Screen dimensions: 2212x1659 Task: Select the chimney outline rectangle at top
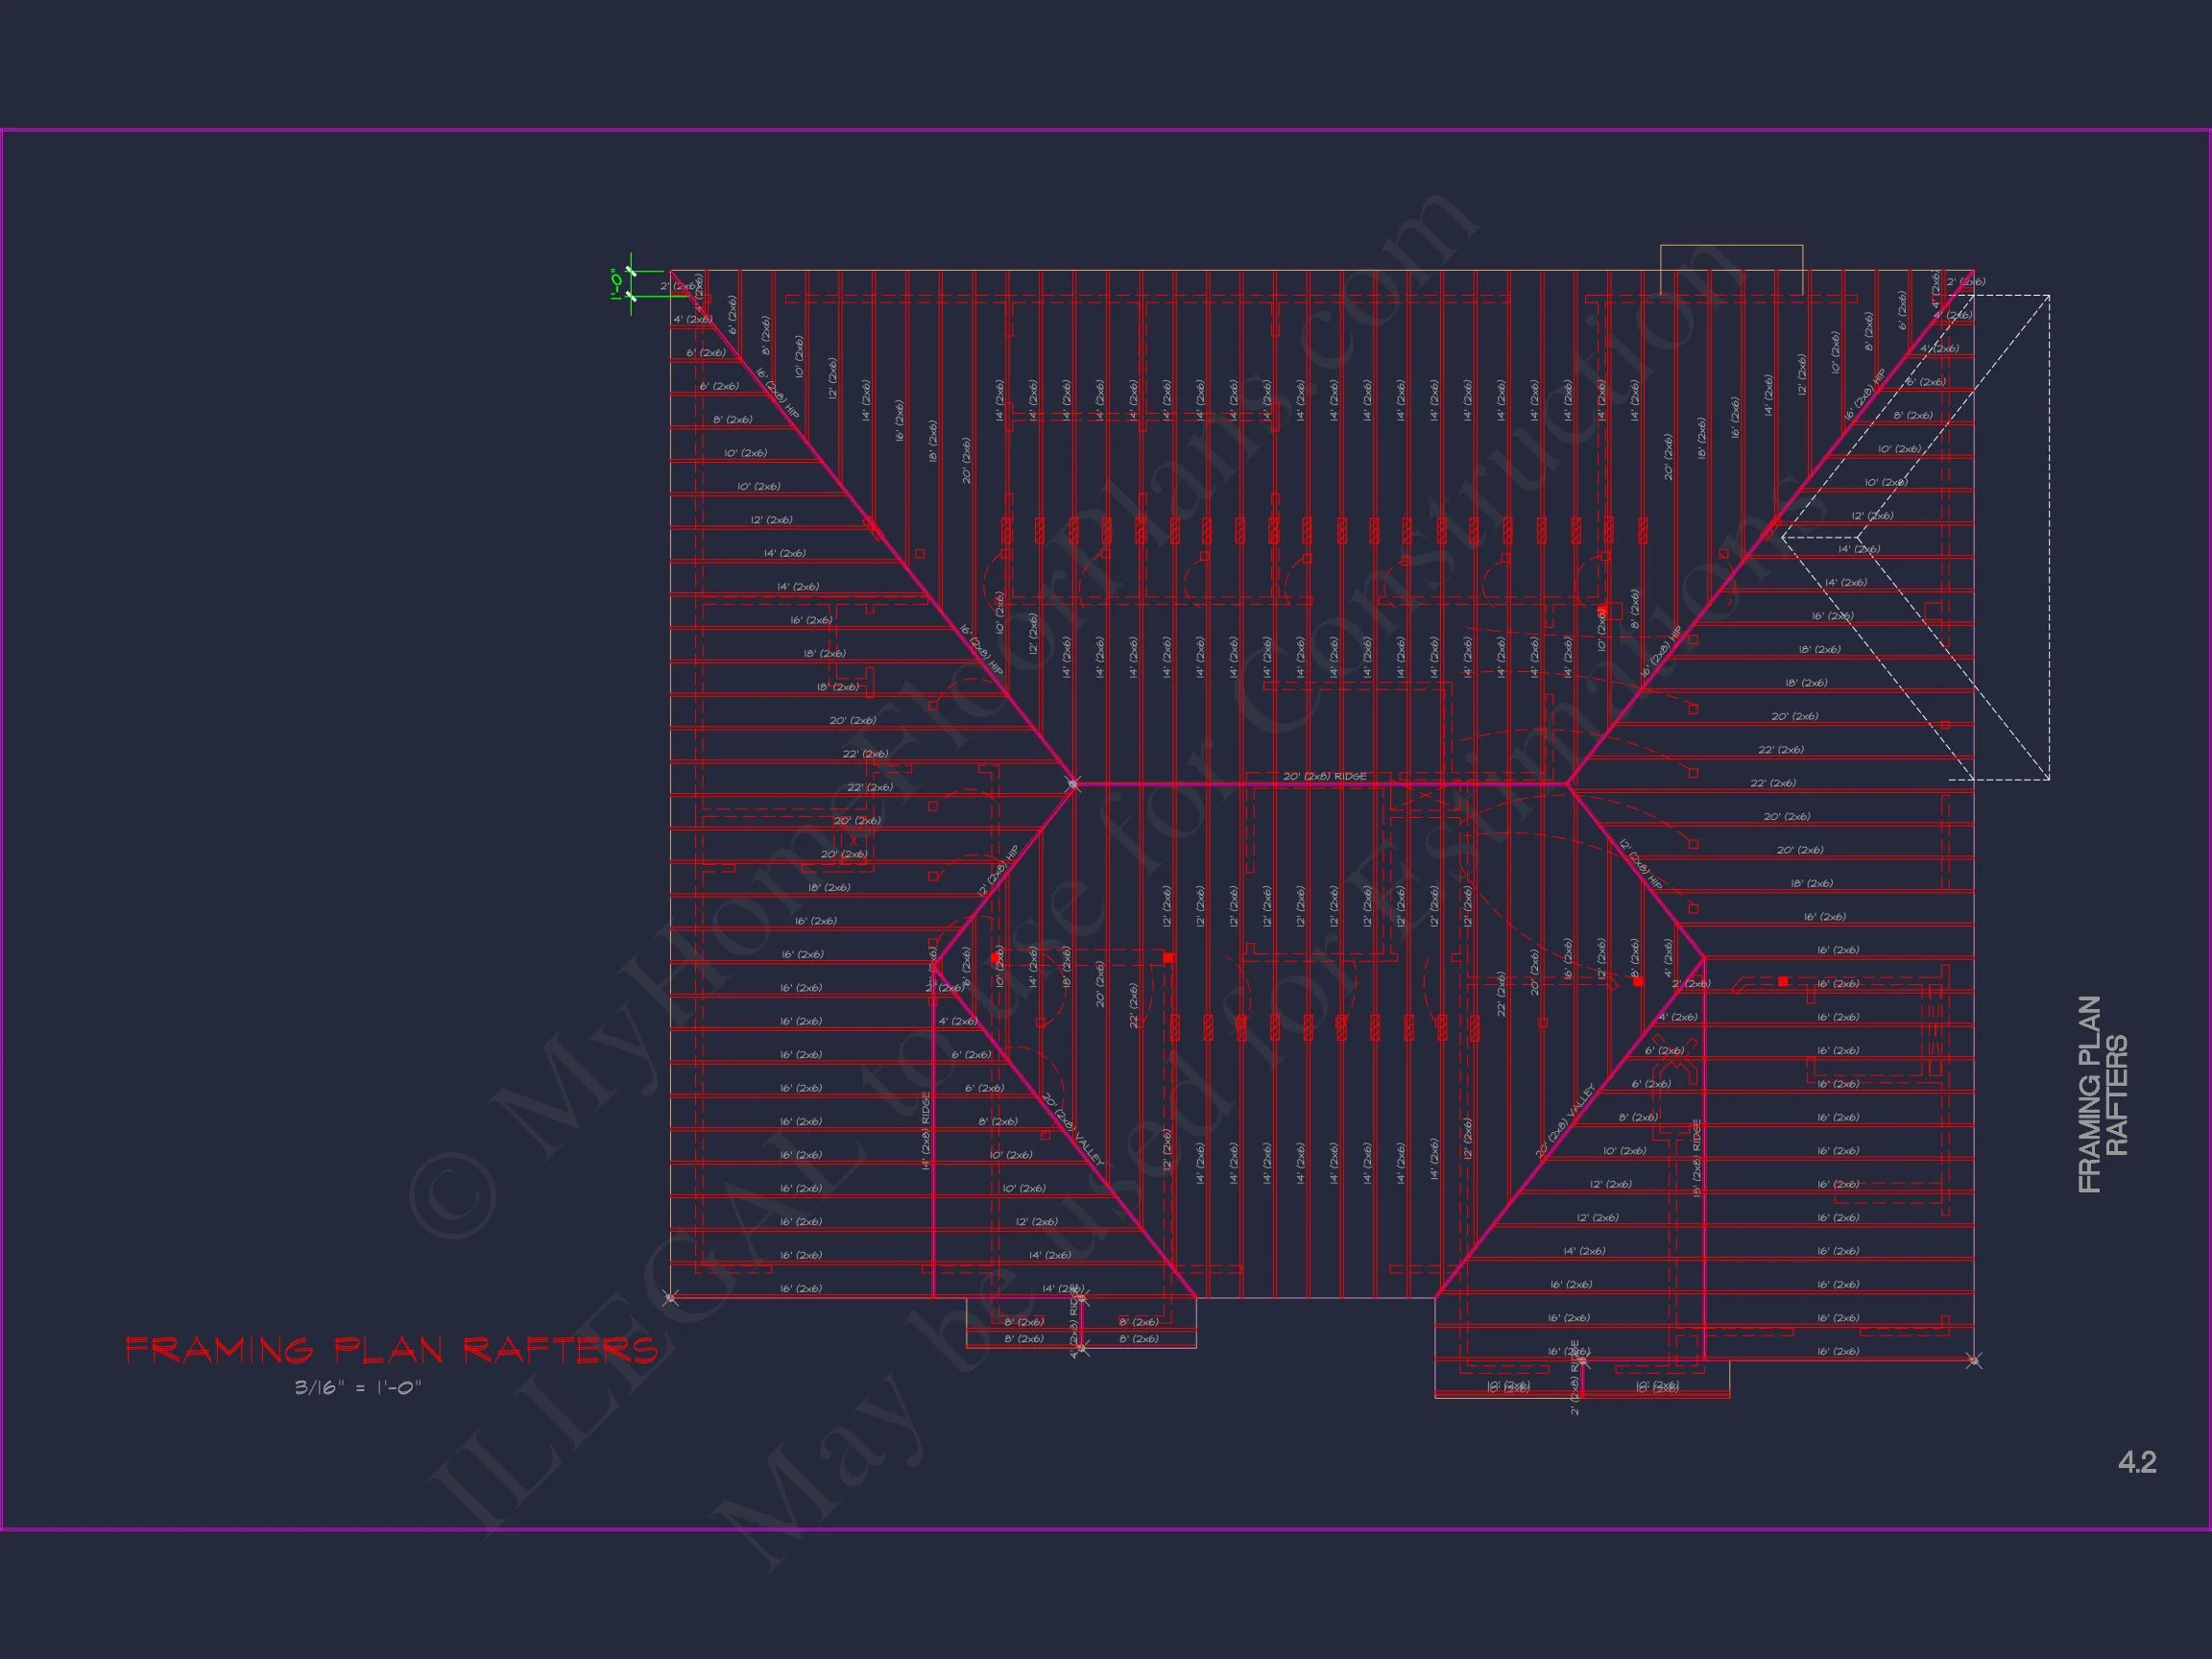point(1731,247)
